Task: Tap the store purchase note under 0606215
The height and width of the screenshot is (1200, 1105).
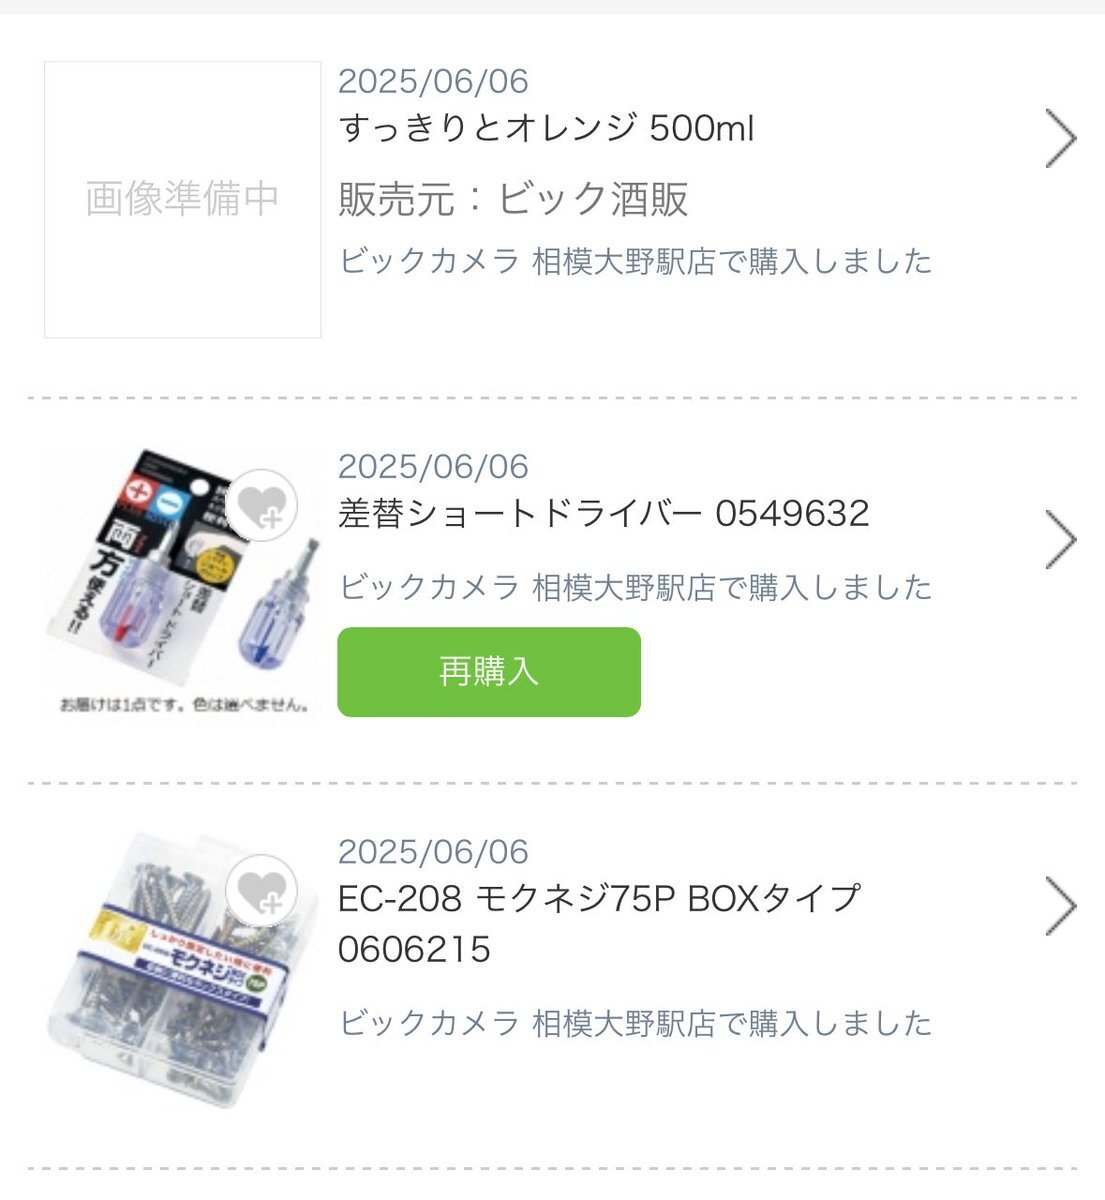Action: (x=635, y=1023)
